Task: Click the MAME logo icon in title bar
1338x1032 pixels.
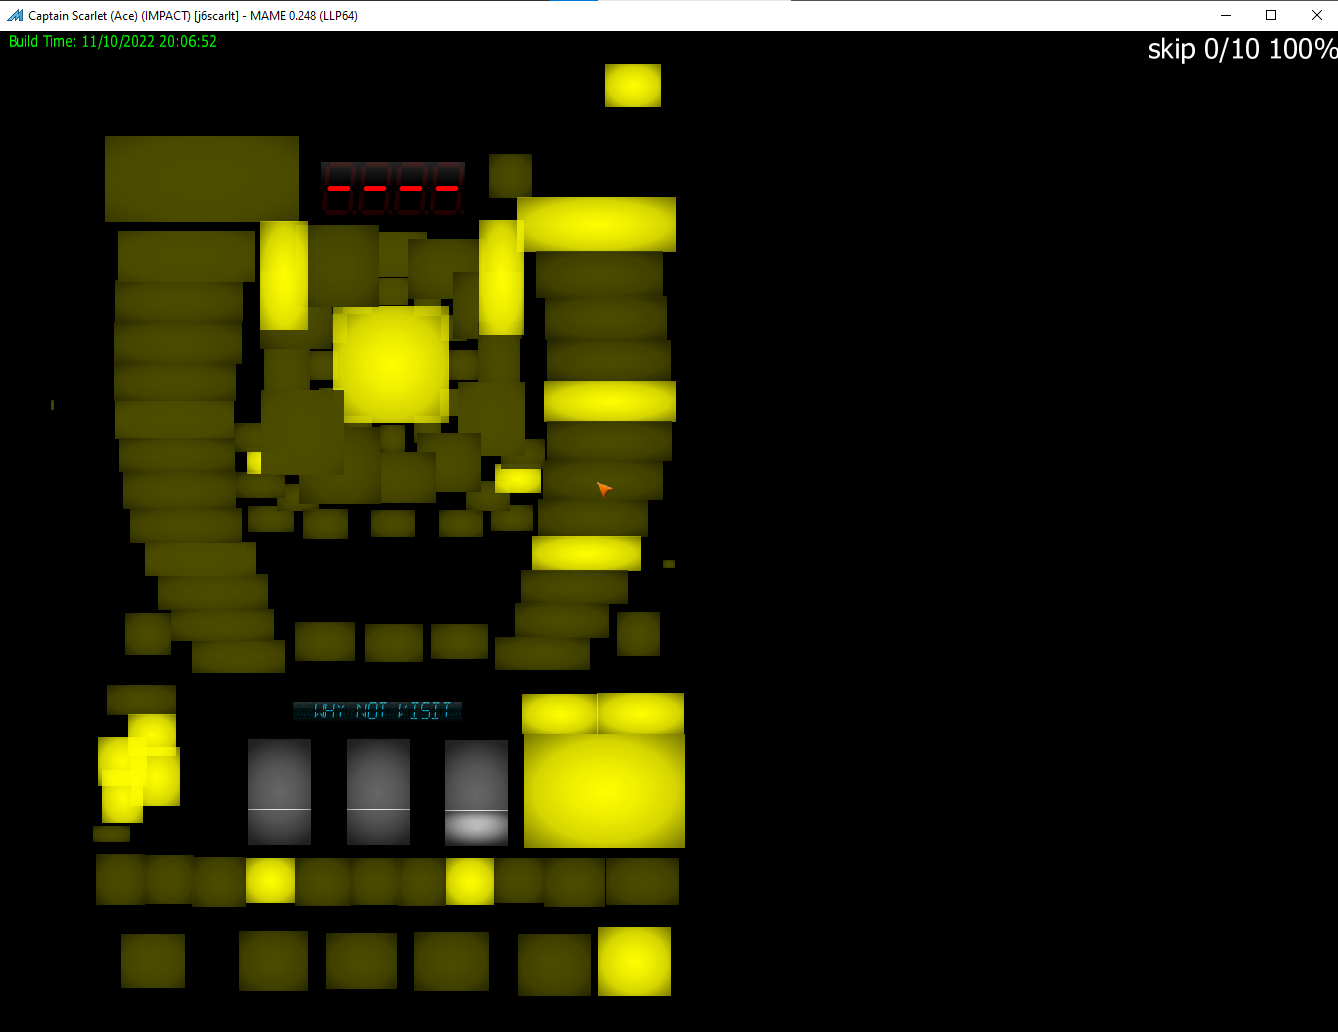Action: 14,15
